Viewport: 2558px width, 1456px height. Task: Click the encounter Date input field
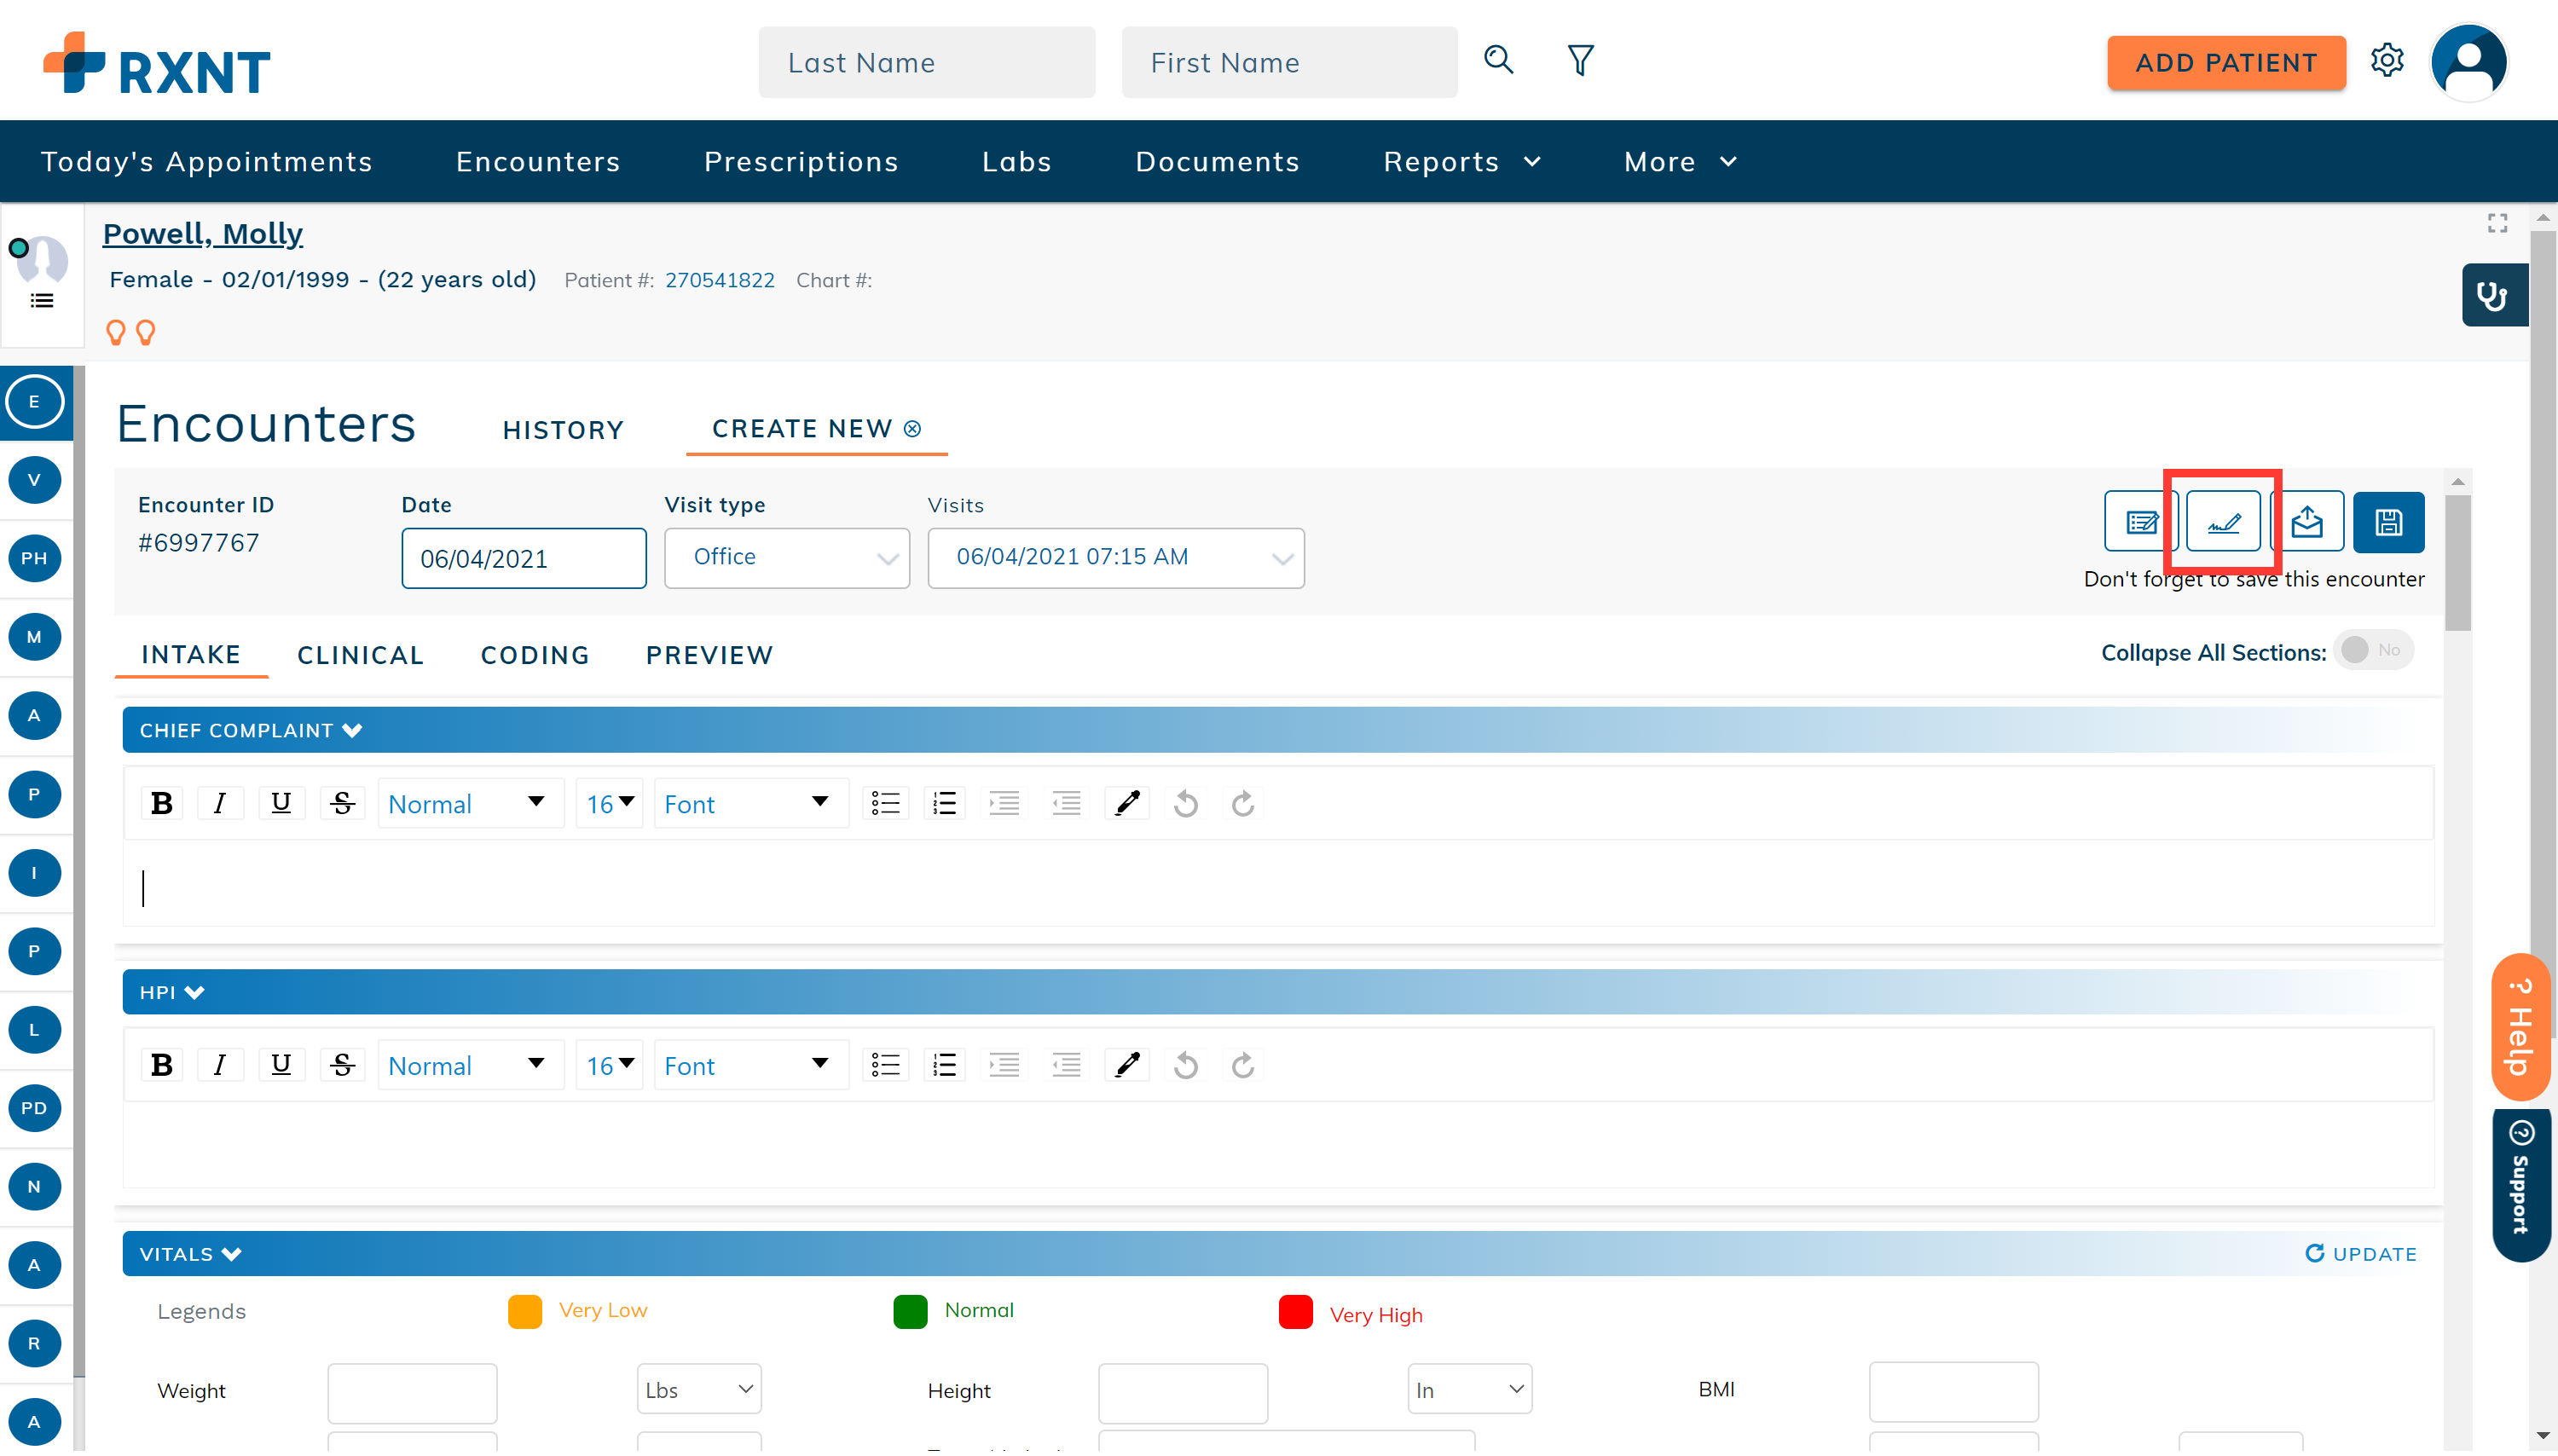pos(523,558)
